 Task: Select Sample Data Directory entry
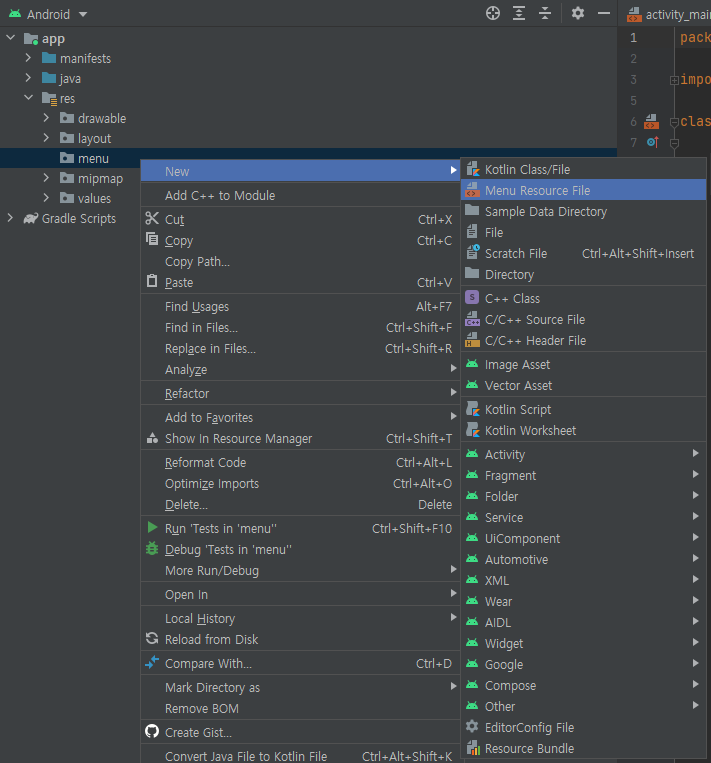click(583, 212)
